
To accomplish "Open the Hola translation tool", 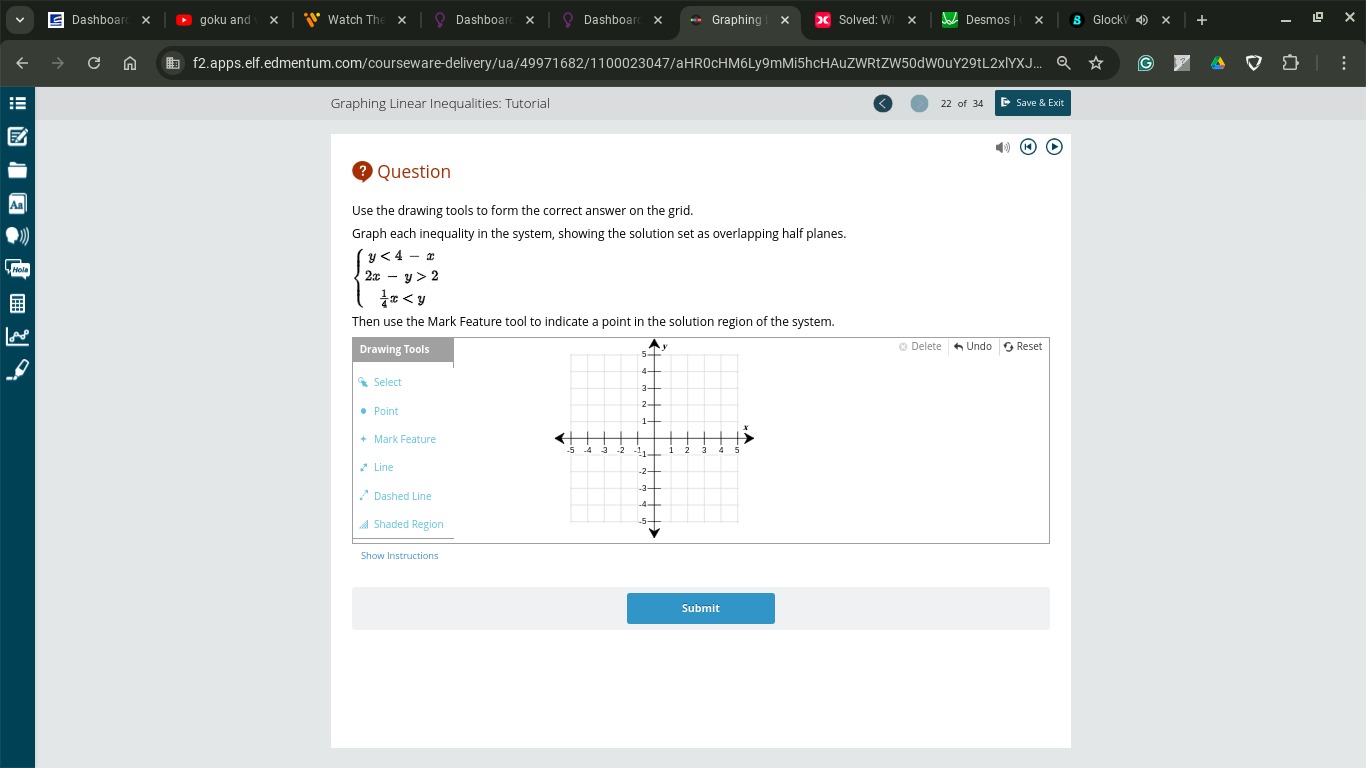I will point(17,269).
